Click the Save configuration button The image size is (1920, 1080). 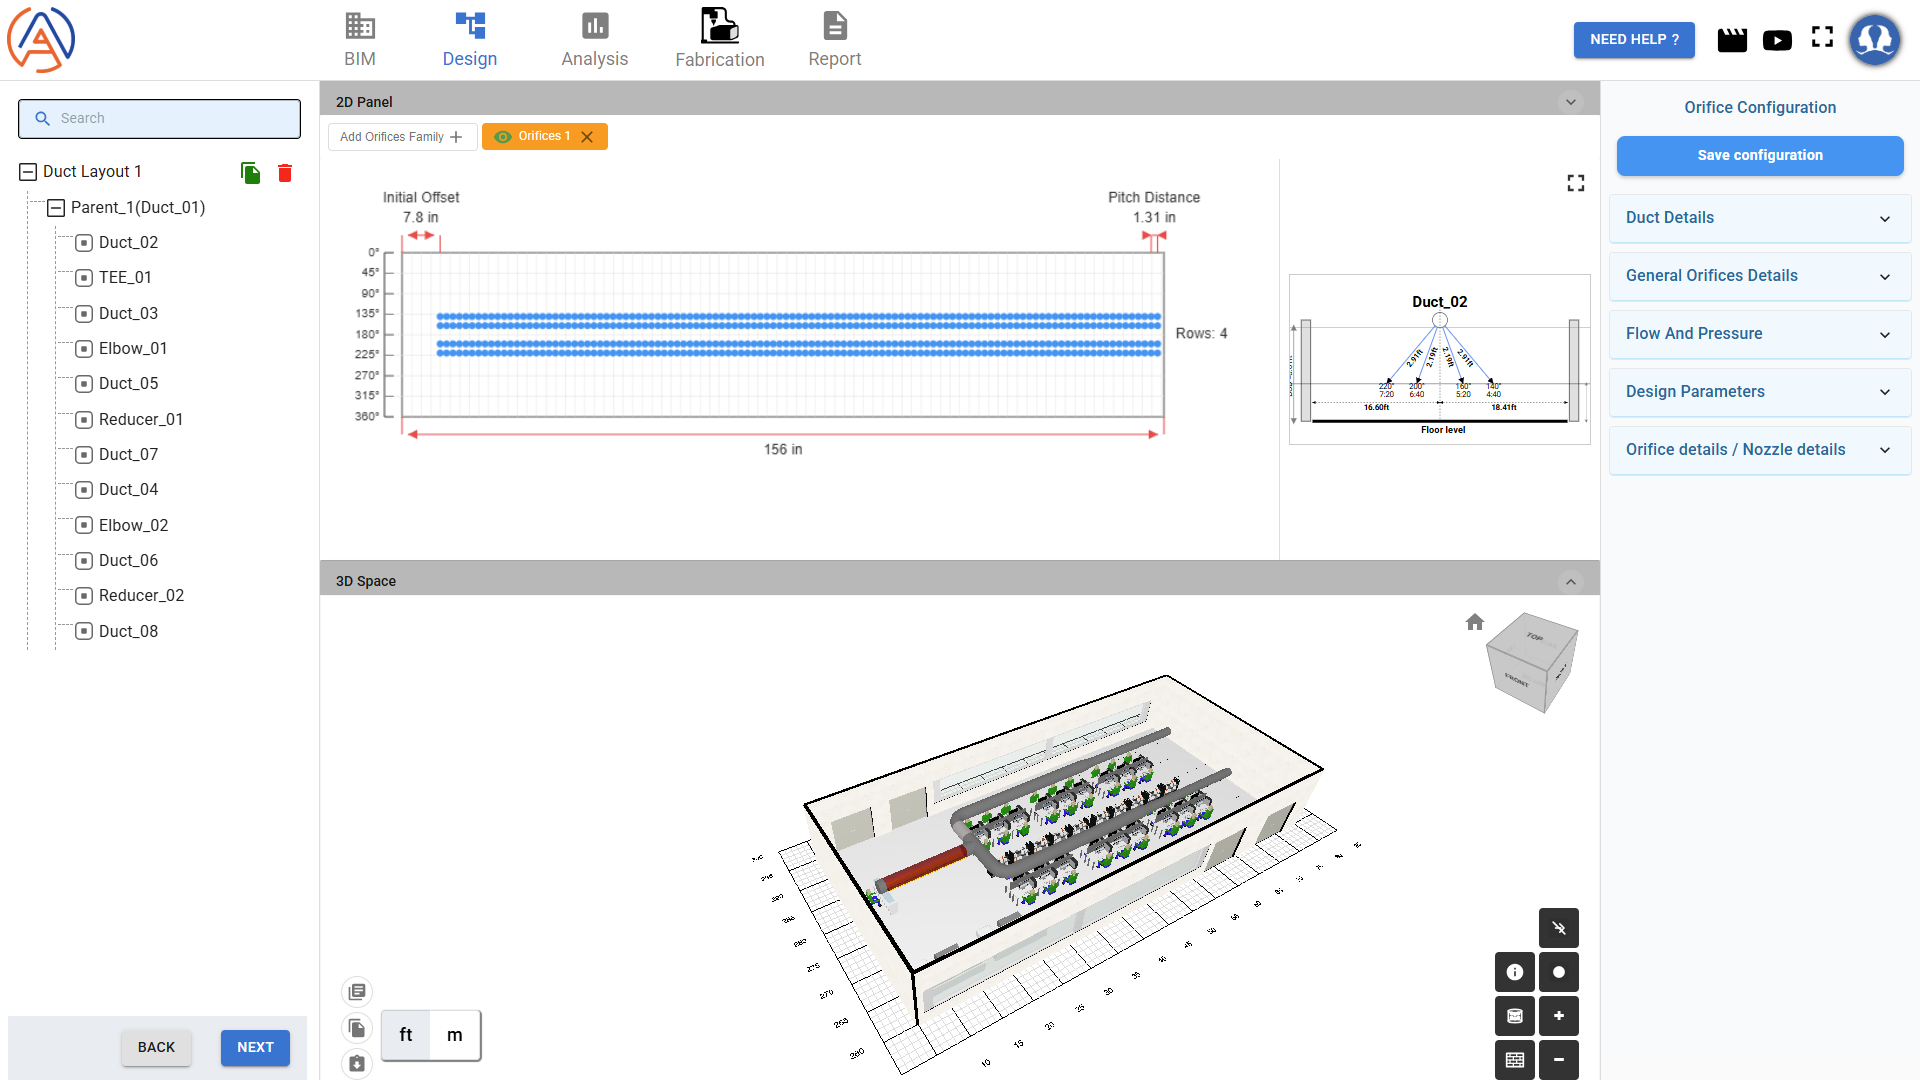[1759, 156]
